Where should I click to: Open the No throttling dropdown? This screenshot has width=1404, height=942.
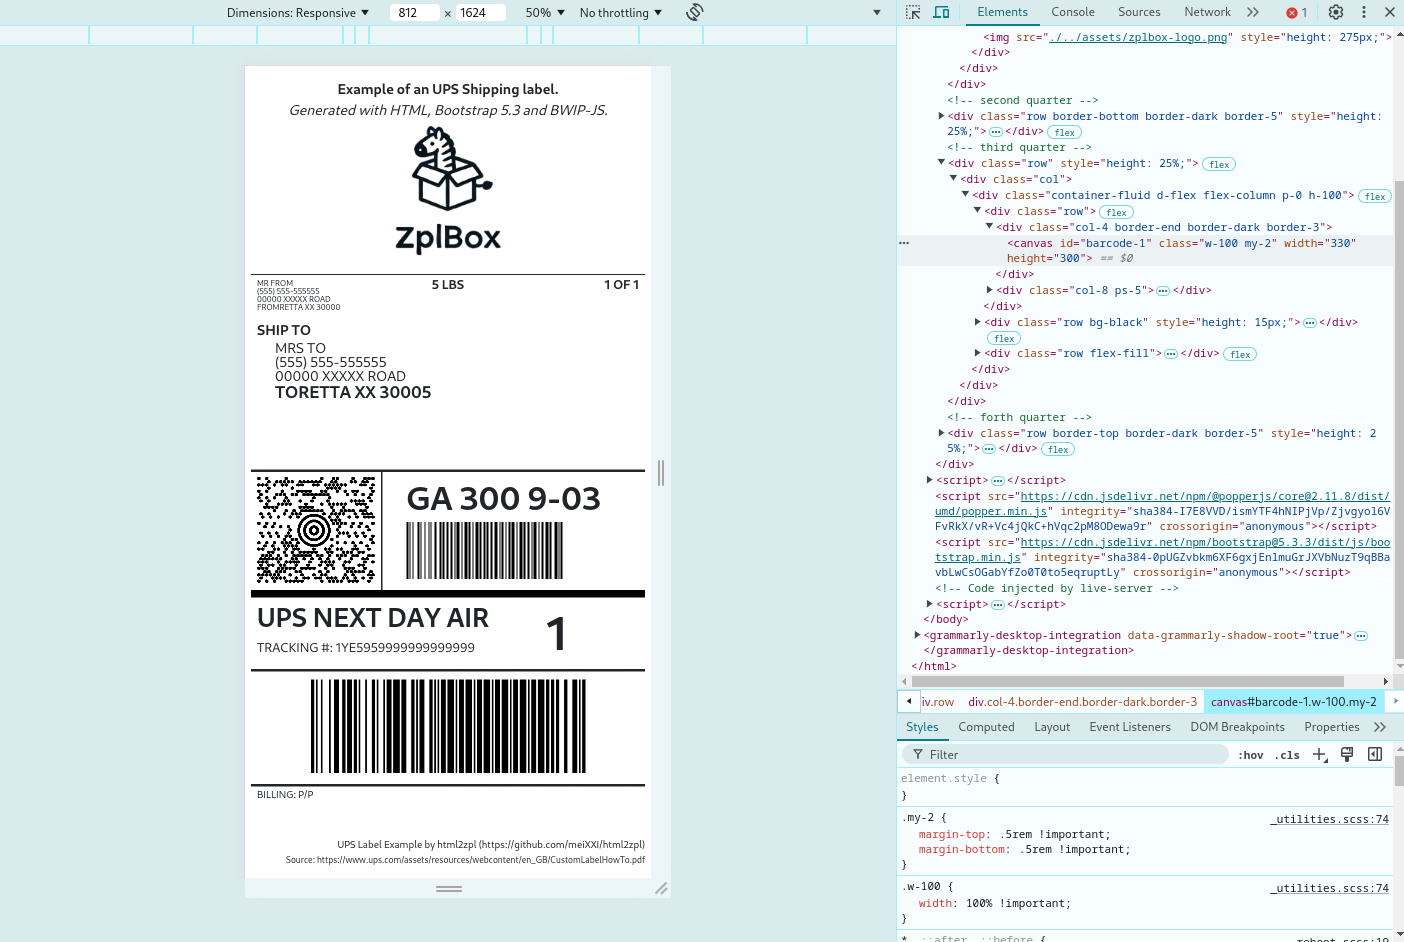pyautogui.click(x=621, y=13)
